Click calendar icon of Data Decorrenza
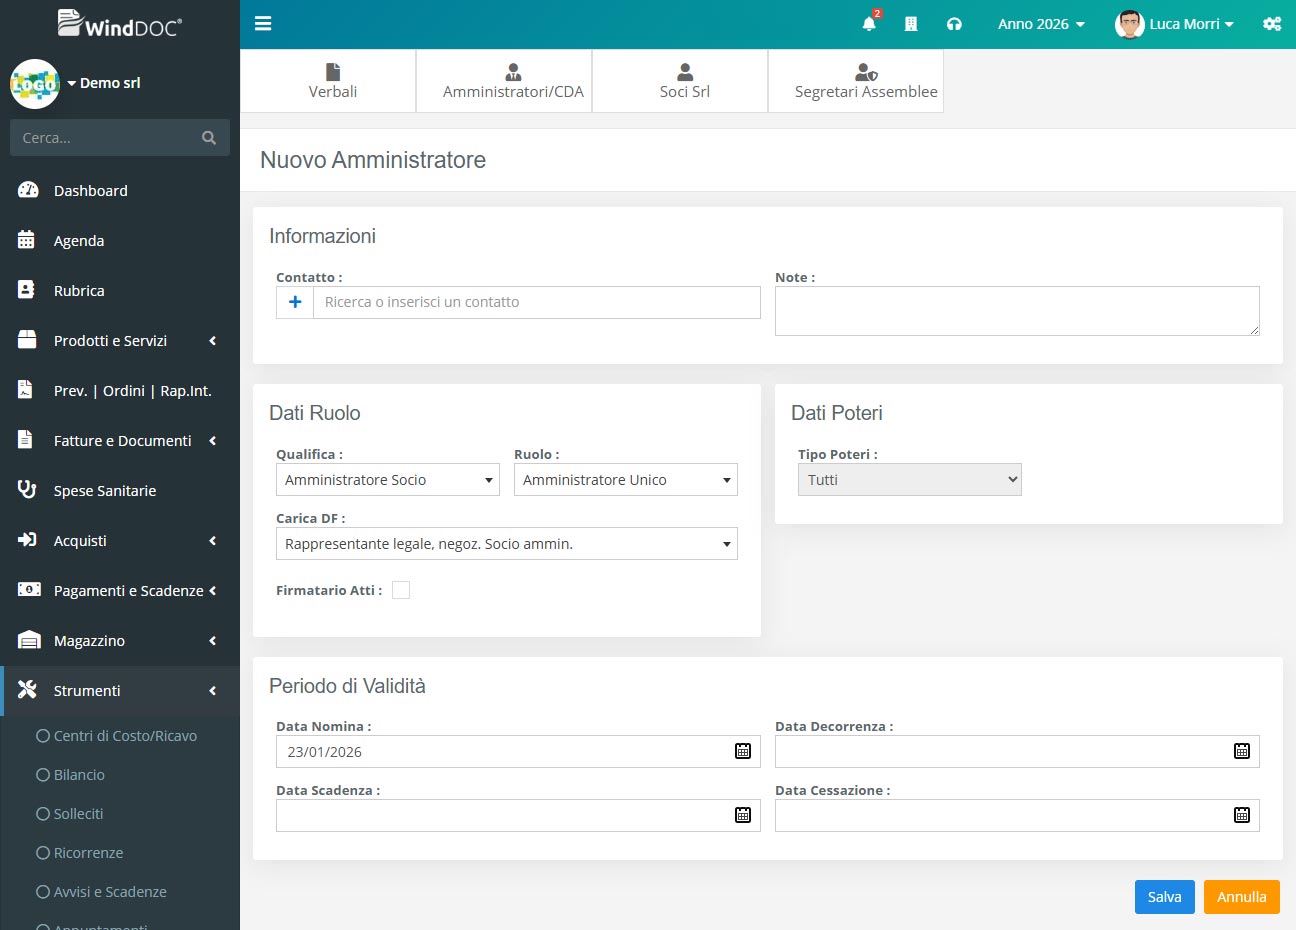 (1241, 751)
